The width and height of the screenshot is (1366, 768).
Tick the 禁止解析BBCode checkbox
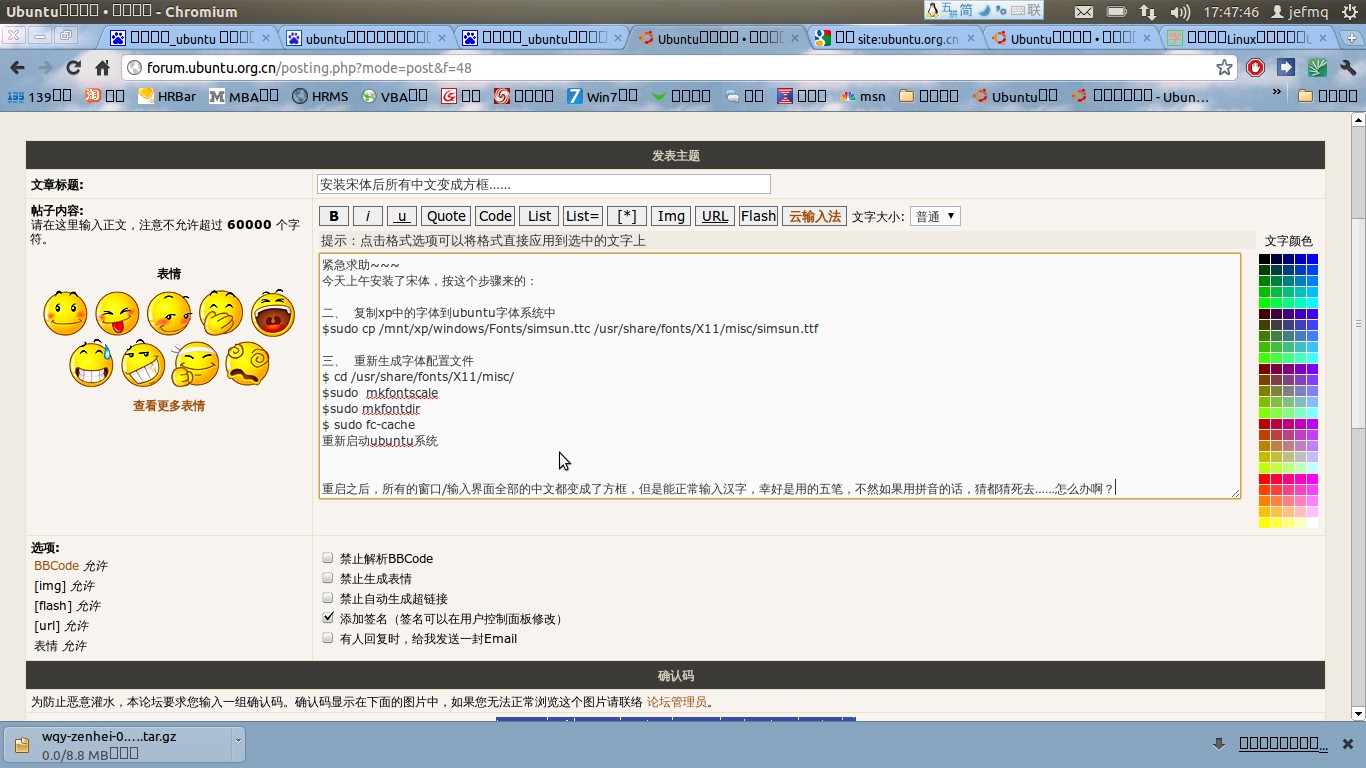click(327, 558)
